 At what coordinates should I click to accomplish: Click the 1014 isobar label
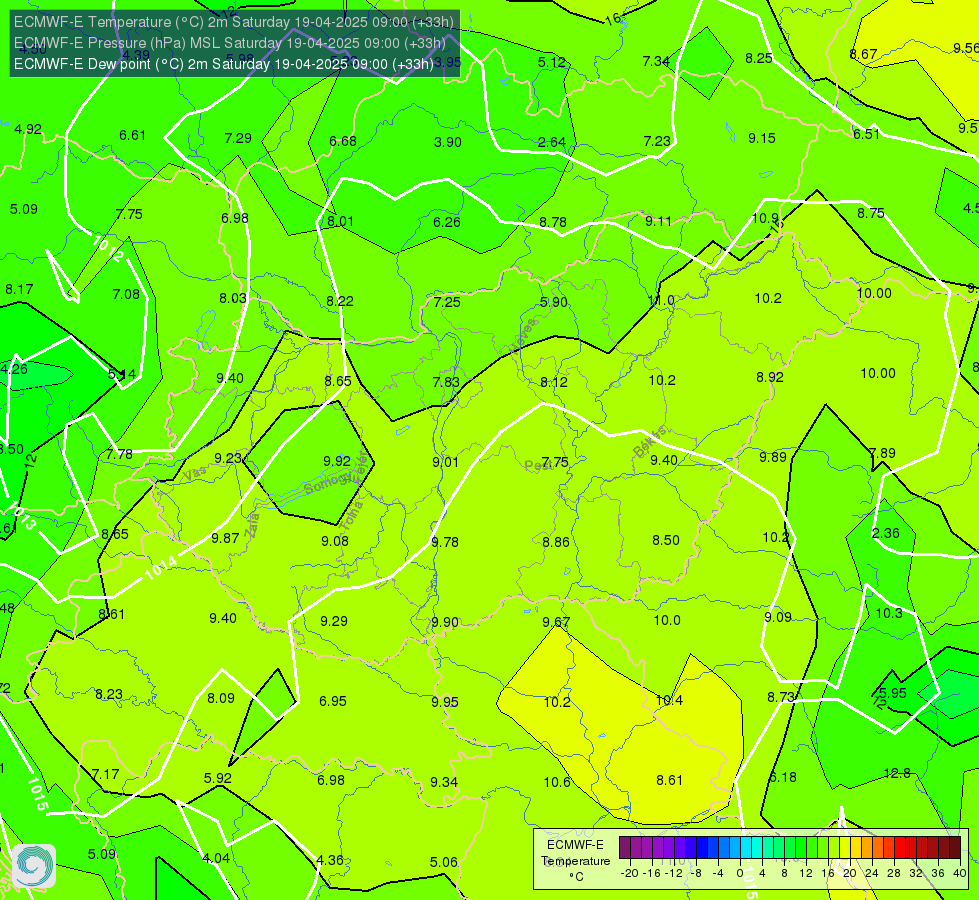[x=161, y=568]
